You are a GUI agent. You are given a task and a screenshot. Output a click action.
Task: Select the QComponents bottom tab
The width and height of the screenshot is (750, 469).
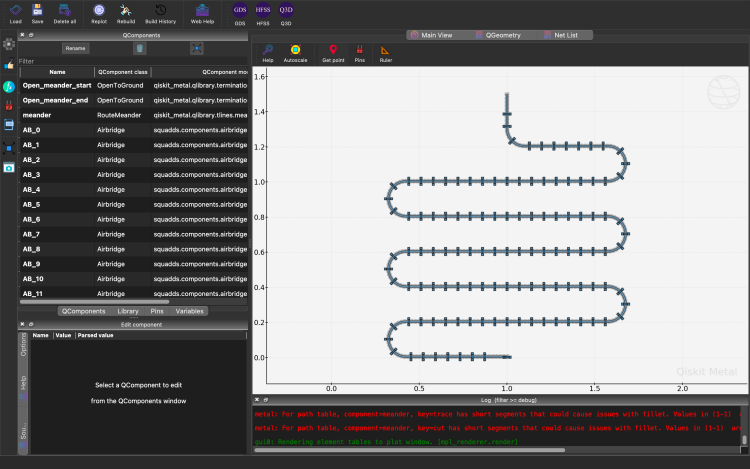pos(84,311)
